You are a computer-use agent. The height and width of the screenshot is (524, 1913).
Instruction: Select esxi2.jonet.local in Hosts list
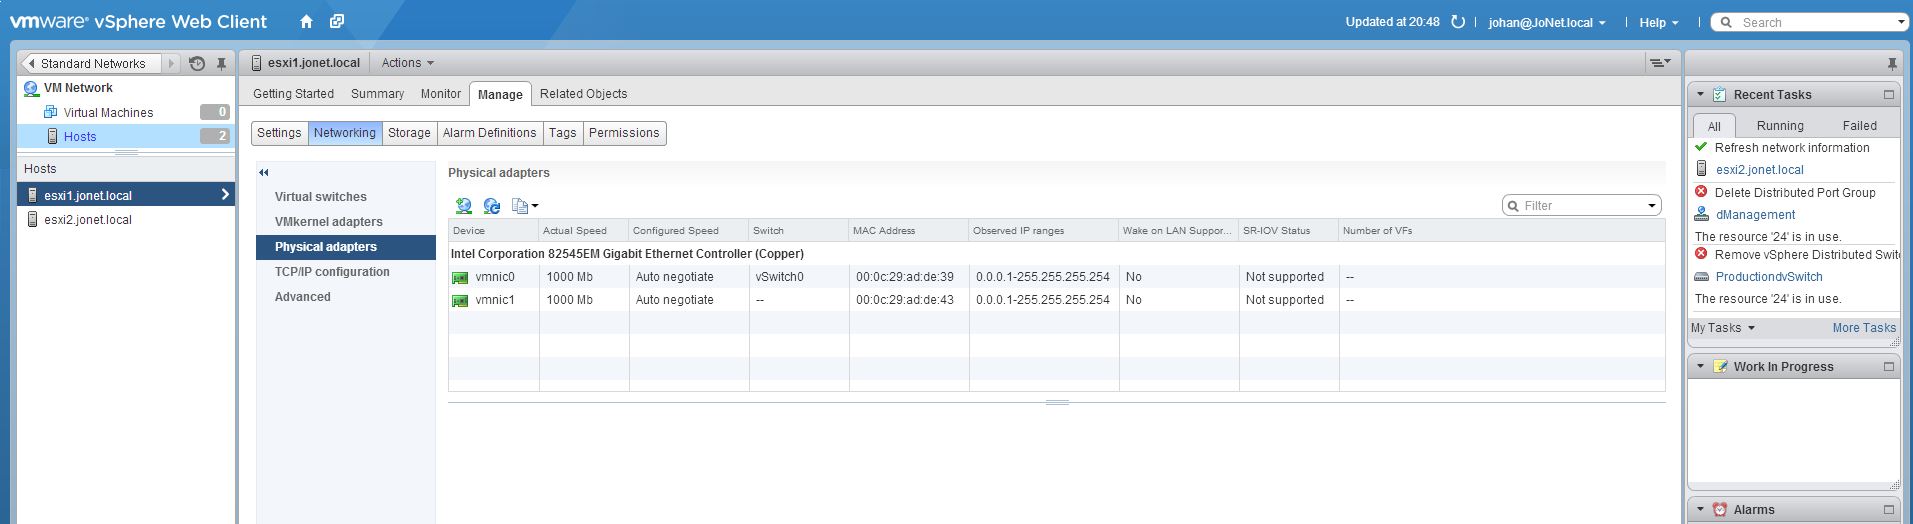coord(126,220)
